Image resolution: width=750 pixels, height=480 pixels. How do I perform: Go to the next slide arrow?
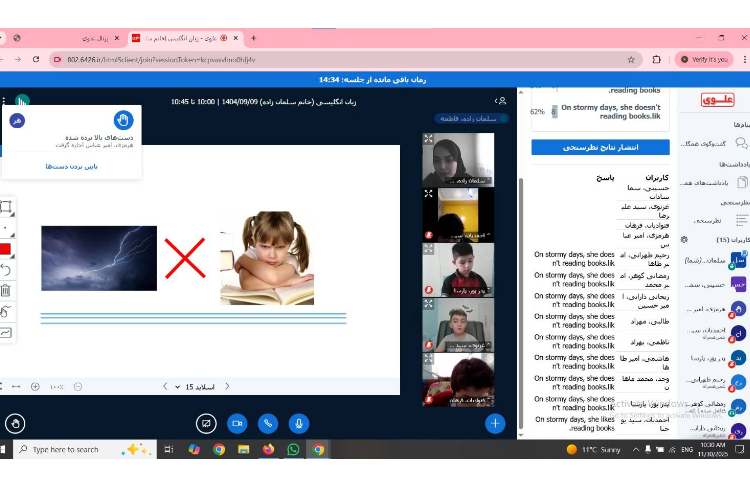click(x=164, y=386)
